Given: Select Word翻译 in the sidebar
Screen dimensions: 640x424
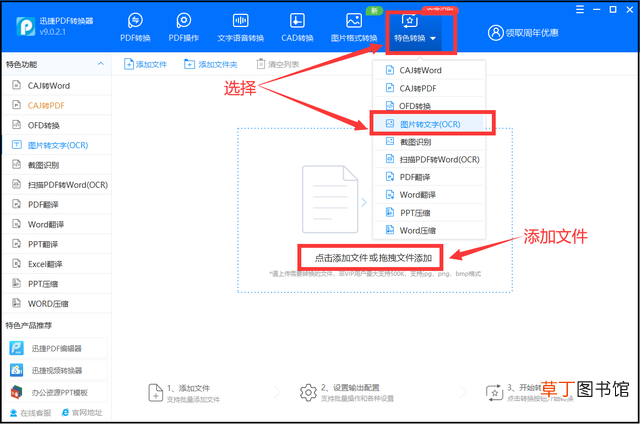Looking at the screenshot, I should click(57, 224).
